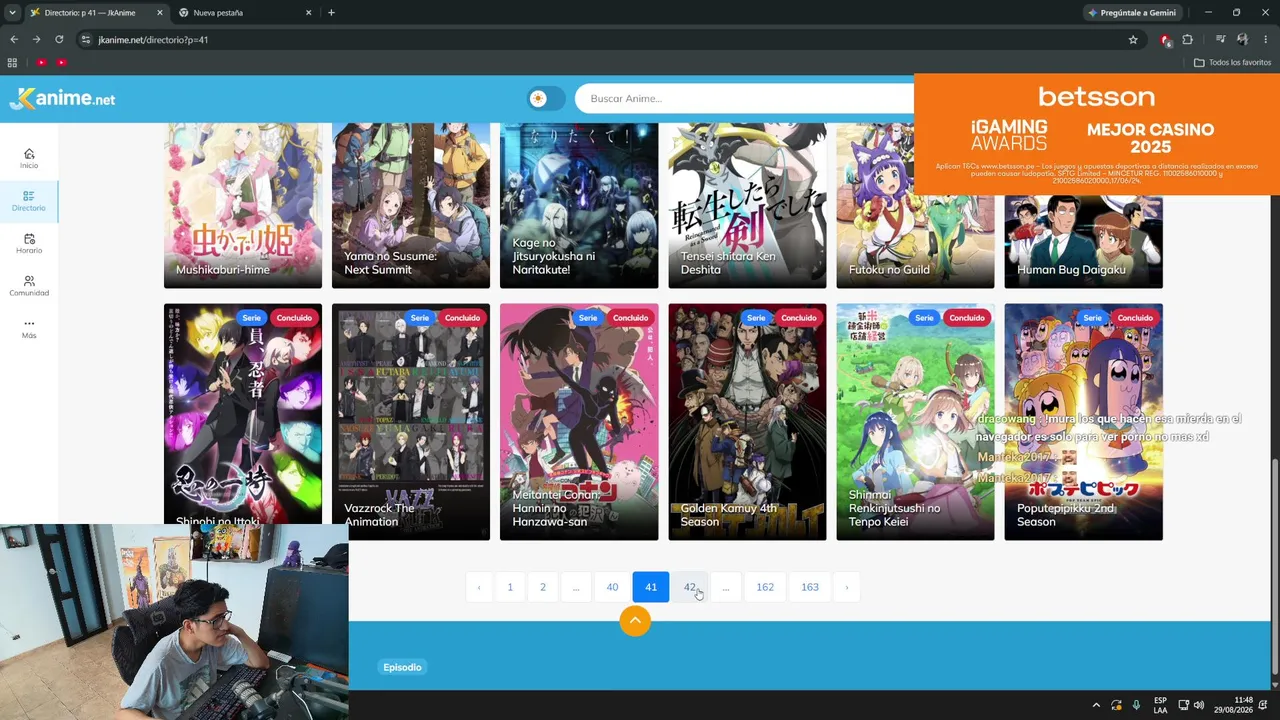Open Mushikaburi-hime anime card
Image resolution: width=1280 pixels, height=720 pixels.
tap(243, 206)
